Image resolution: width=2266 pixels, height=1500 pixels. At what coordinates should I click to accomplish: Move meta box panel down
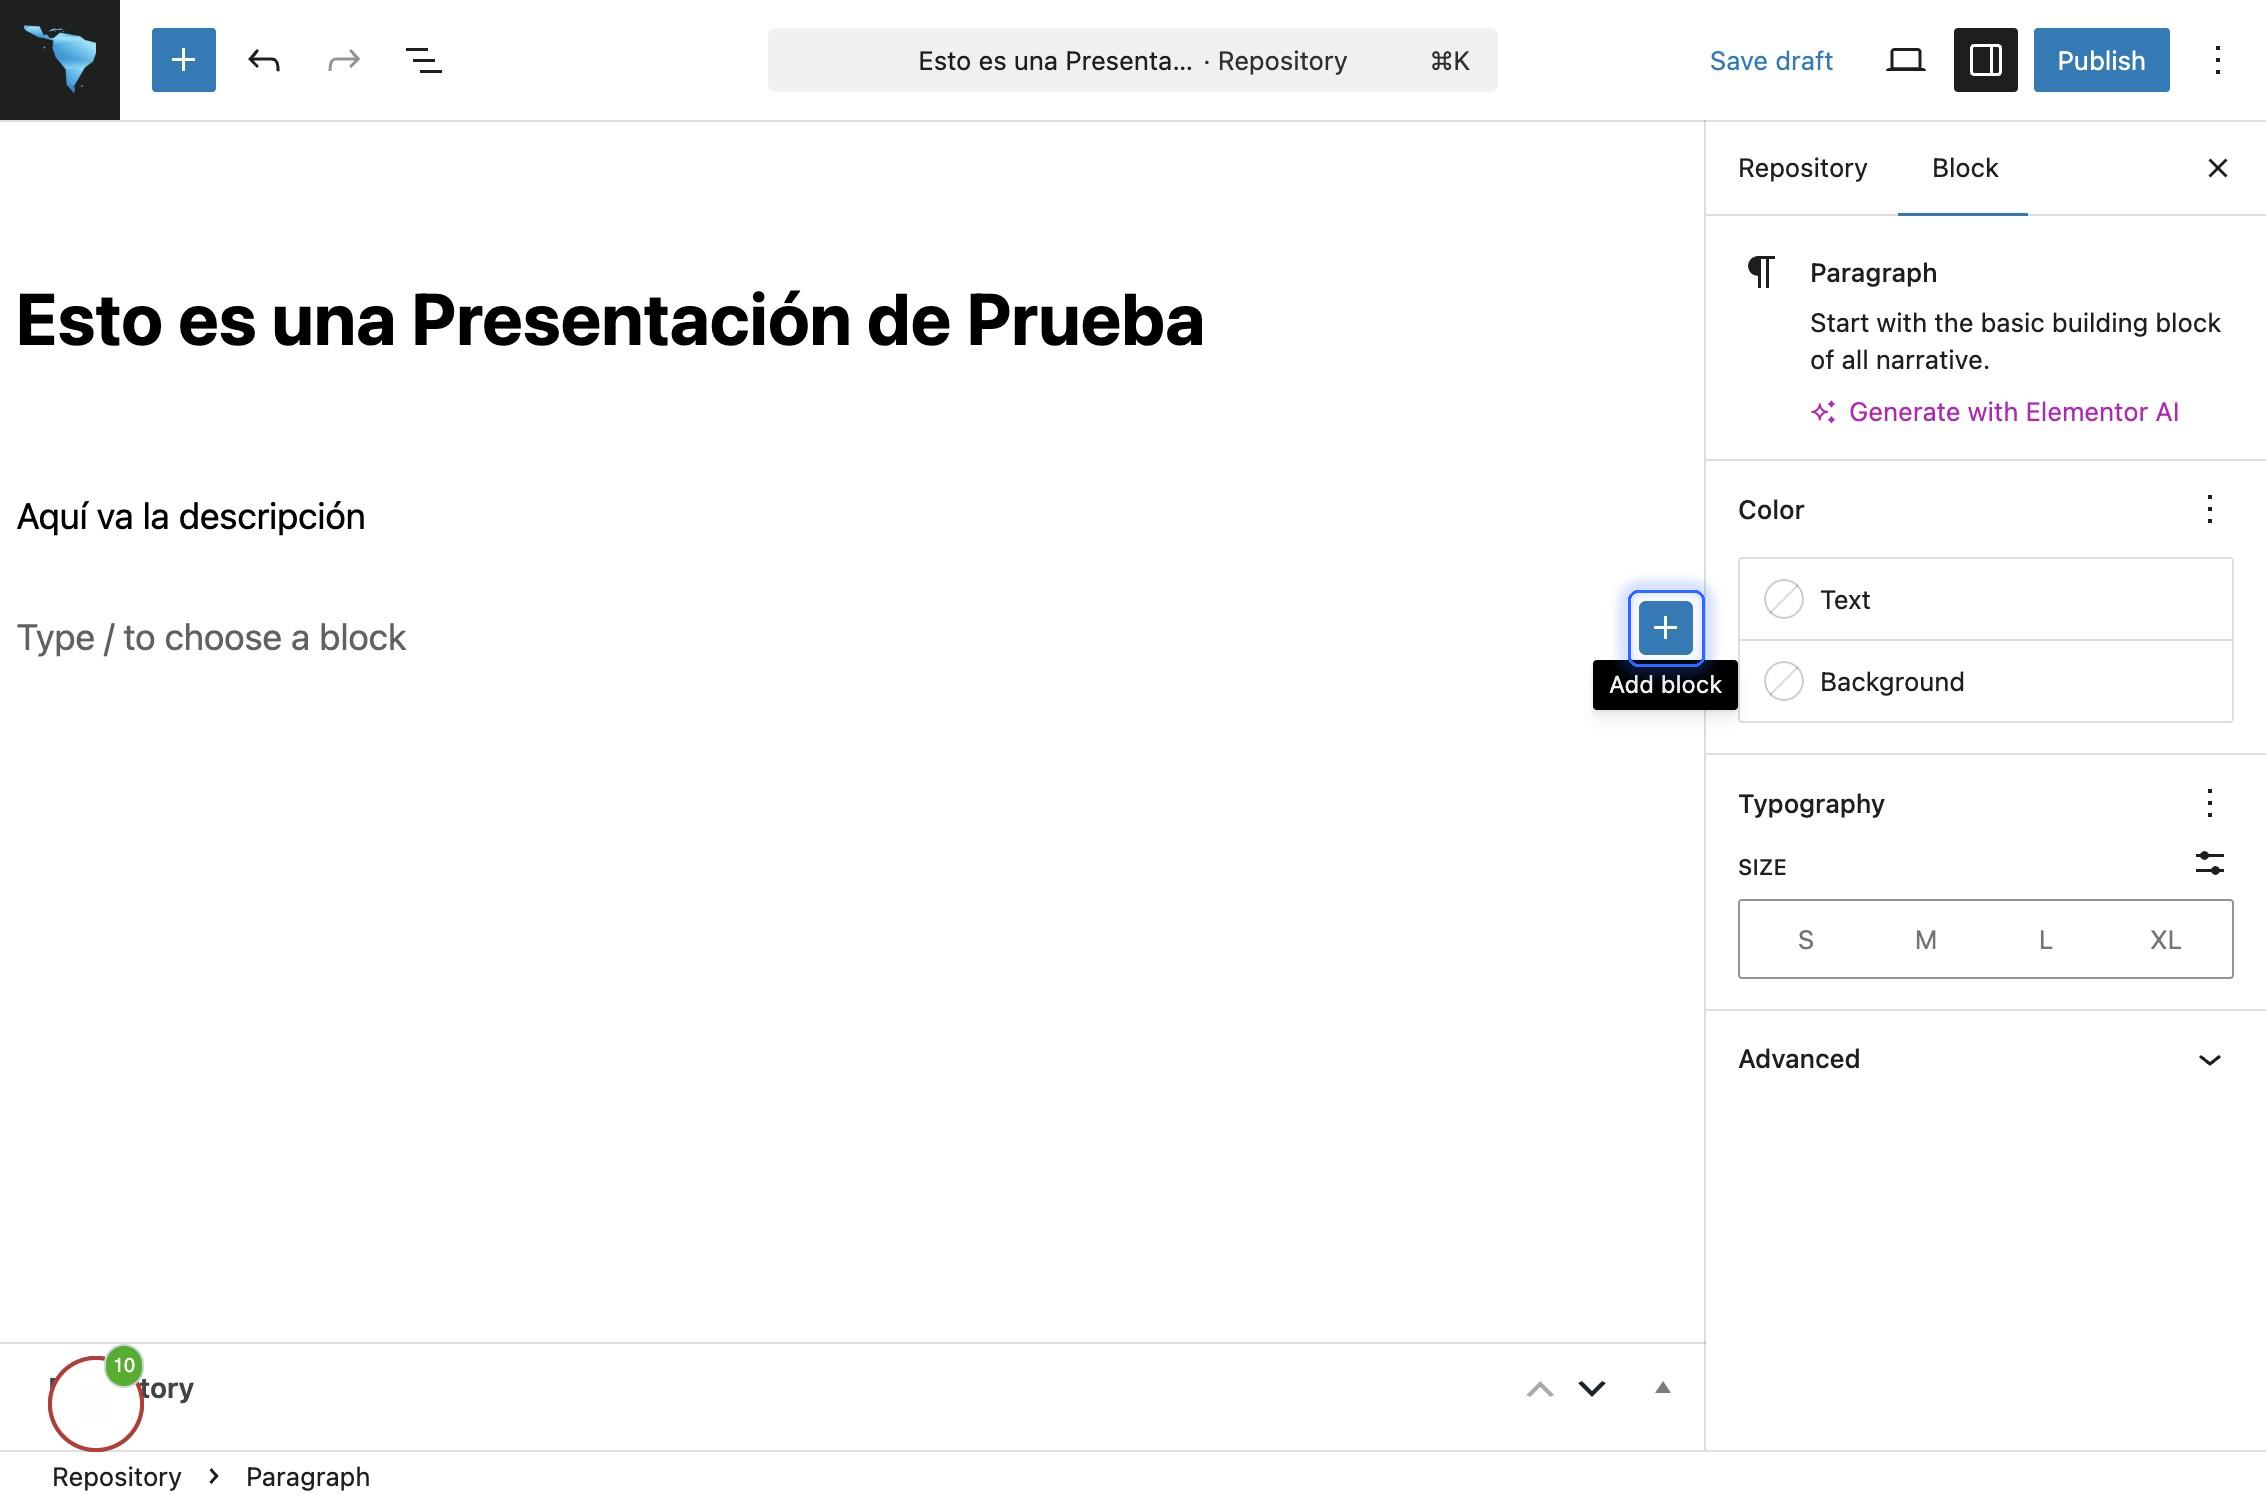[1591, 1388]
